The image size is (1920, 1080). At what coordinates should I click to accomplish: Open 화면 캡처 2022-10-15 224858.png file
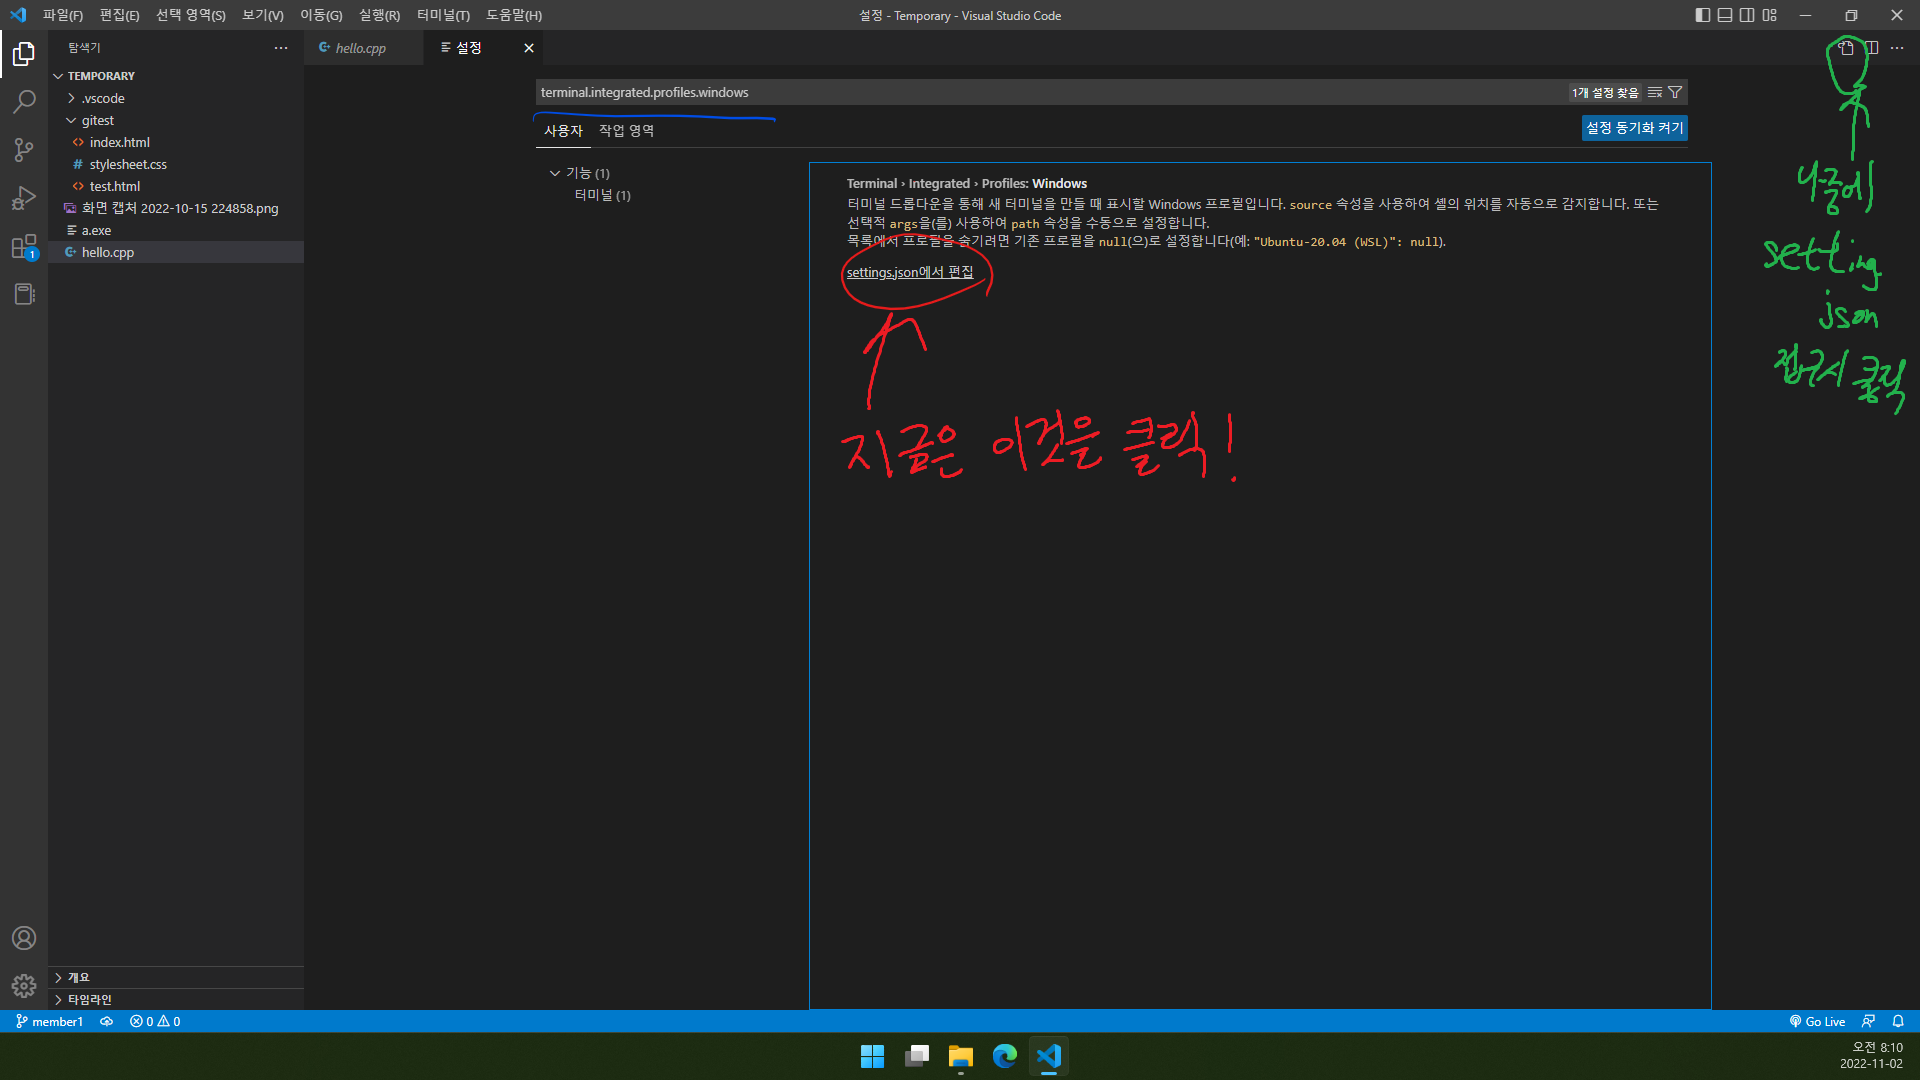tap(176, 208)
